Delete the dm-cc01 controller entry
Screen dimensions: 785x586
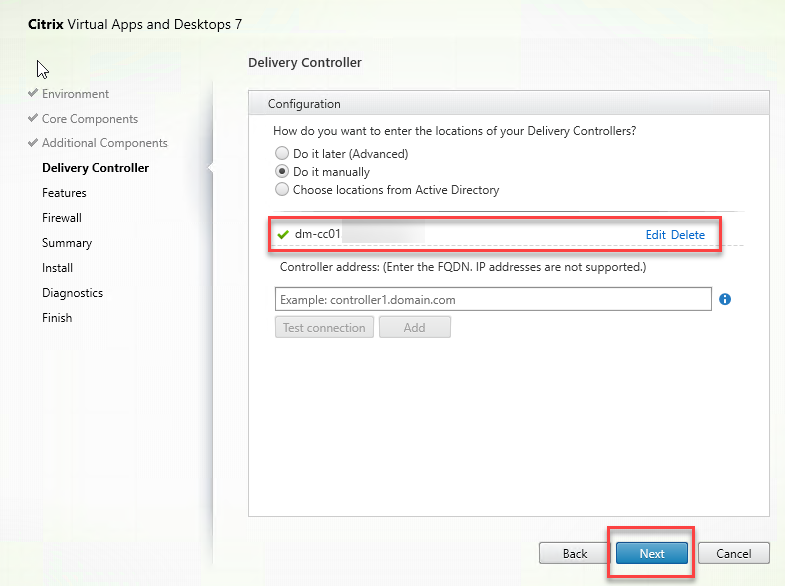(688, 235)
